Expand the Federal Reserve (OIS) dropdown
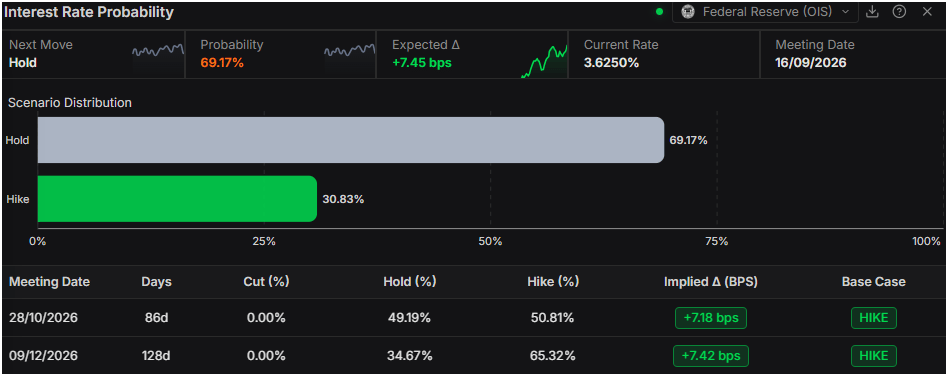Screen dimensions: 948x376 click(765, 12)
